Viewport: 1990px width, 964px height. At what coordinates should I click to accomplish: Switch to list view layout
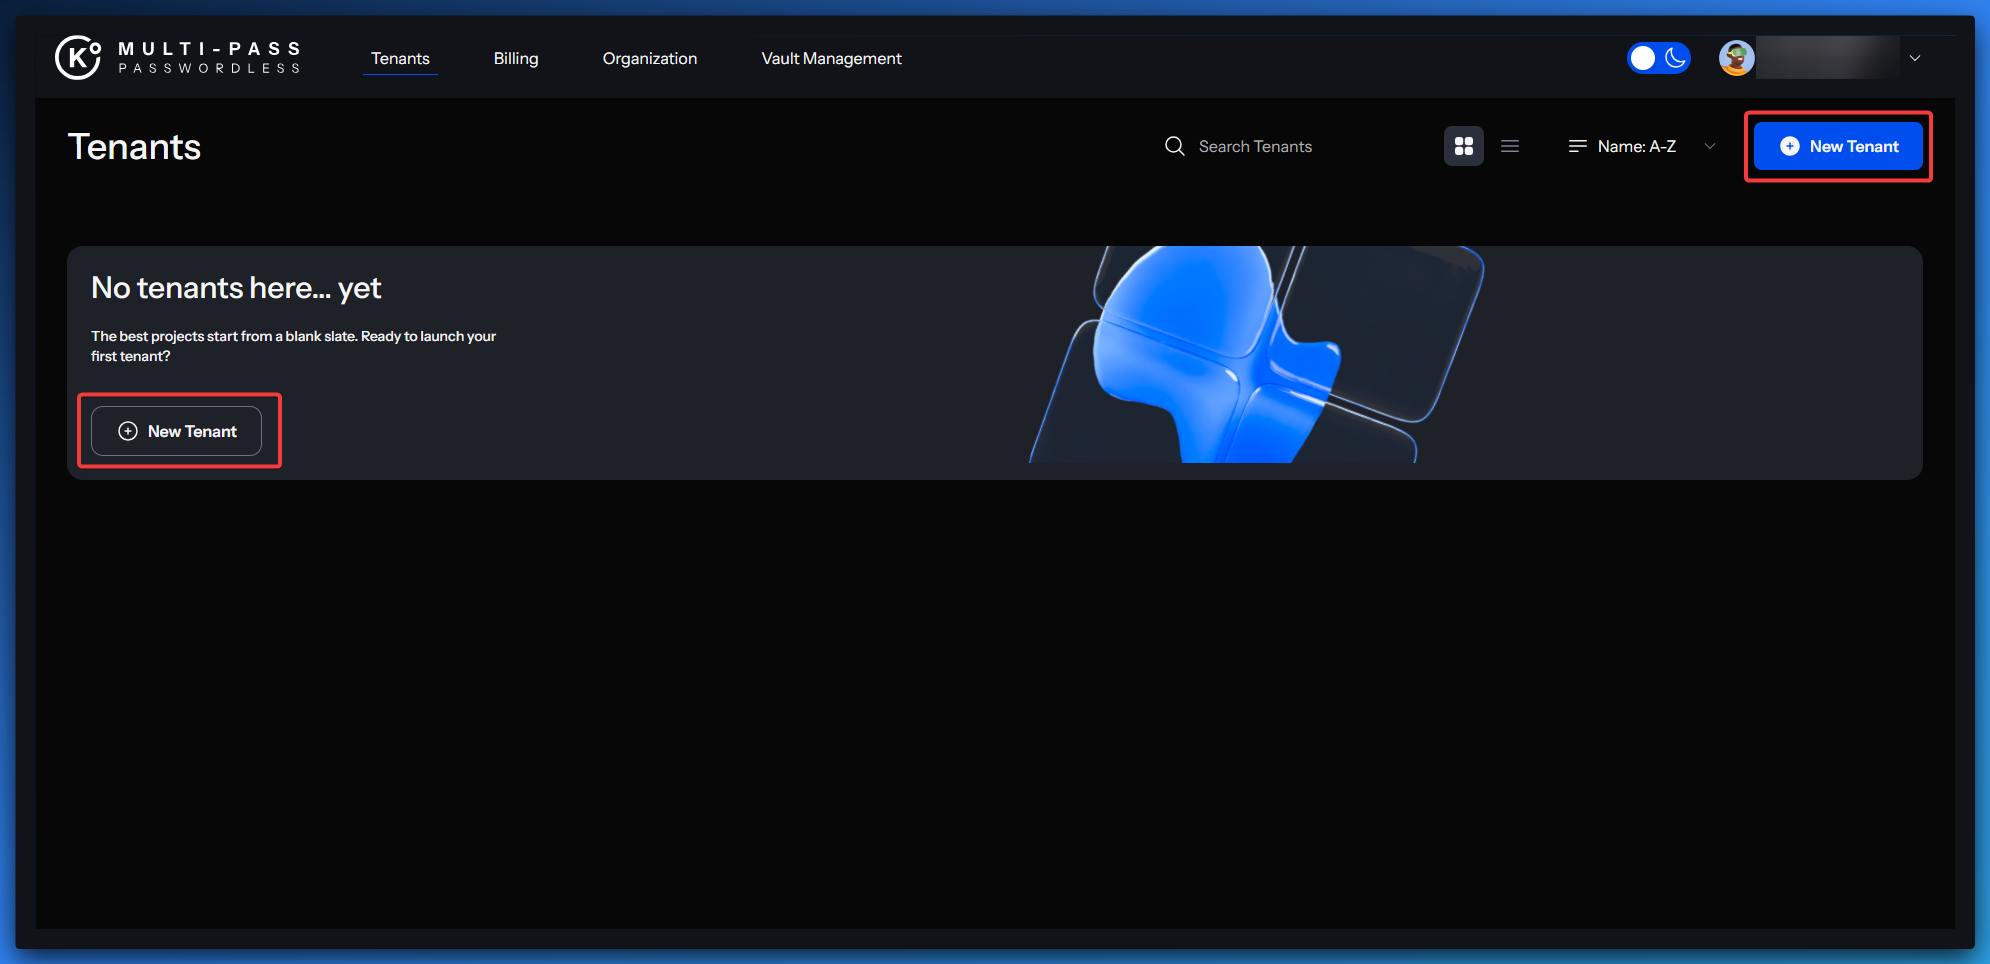coord(1510,146)
